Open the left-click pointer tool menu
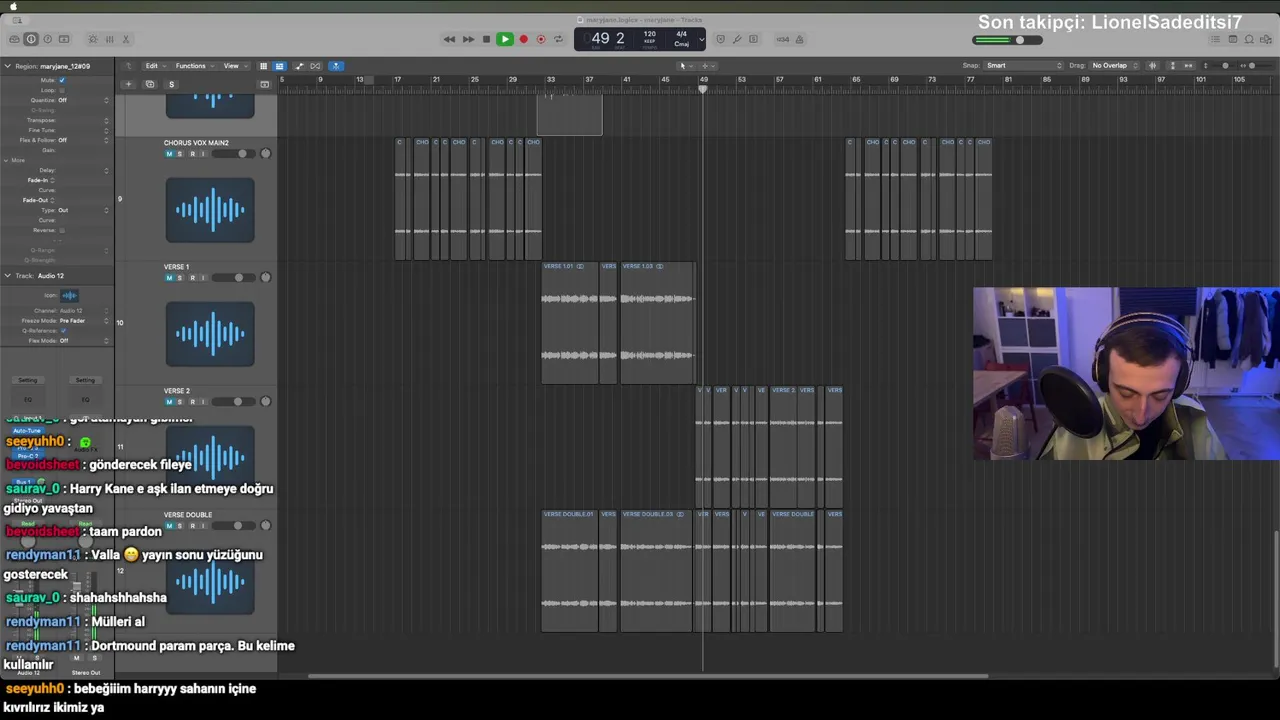This screenshot has width=1280, height=720. coord(684,66)
